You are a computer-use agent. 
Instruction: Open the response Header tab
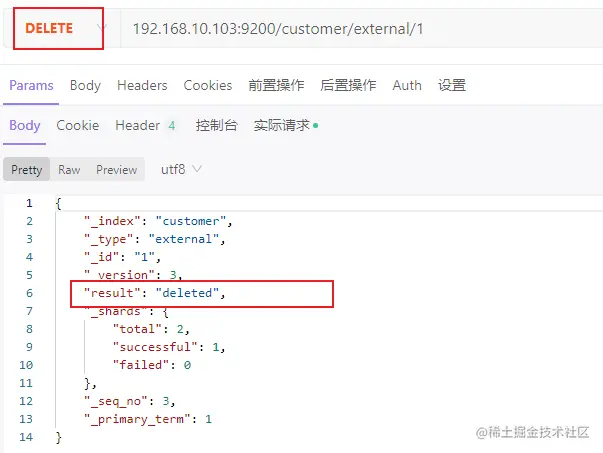[145, 125]
